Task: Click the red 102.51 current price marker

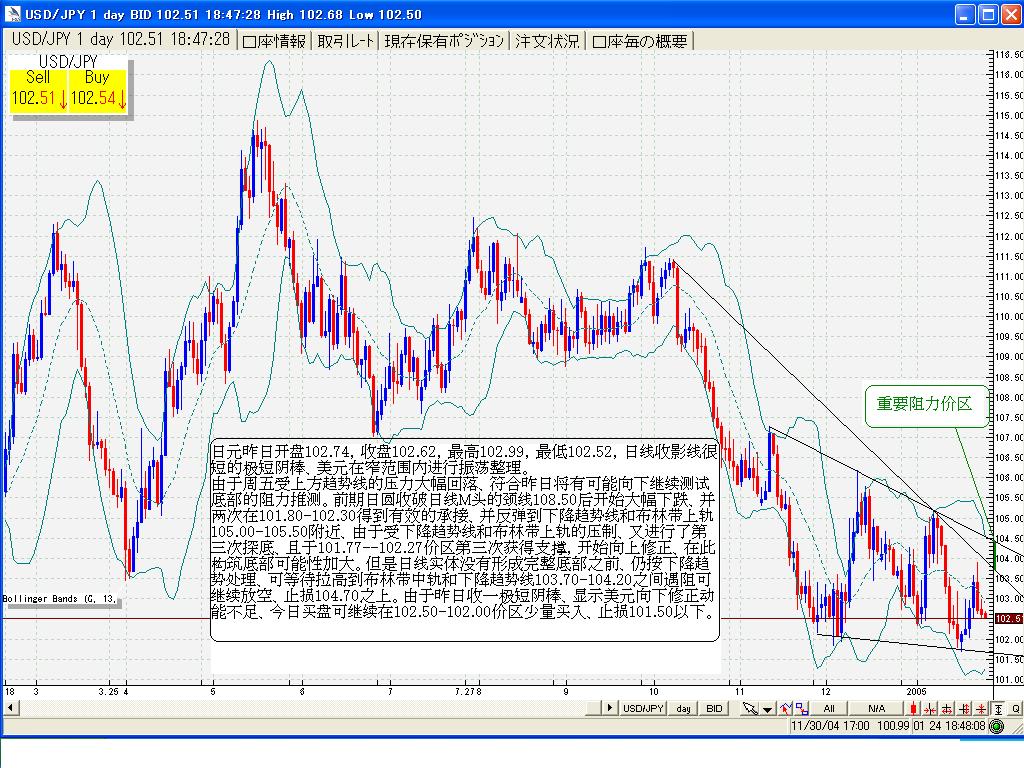Action: click(x=1008, y=618)
